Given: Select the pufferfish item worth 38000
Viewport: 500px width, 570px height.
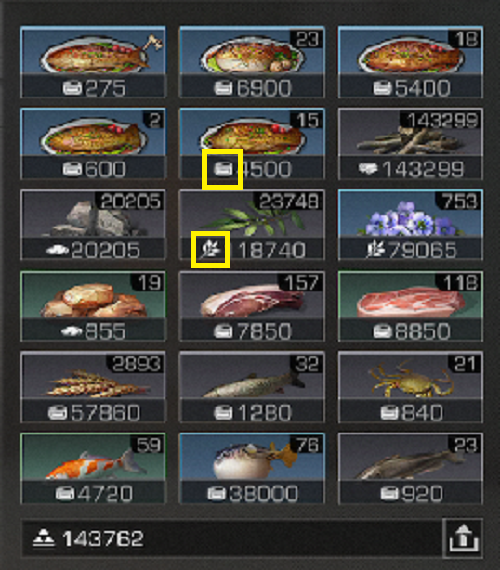Looking at the screenshot, I should [252, 468].
